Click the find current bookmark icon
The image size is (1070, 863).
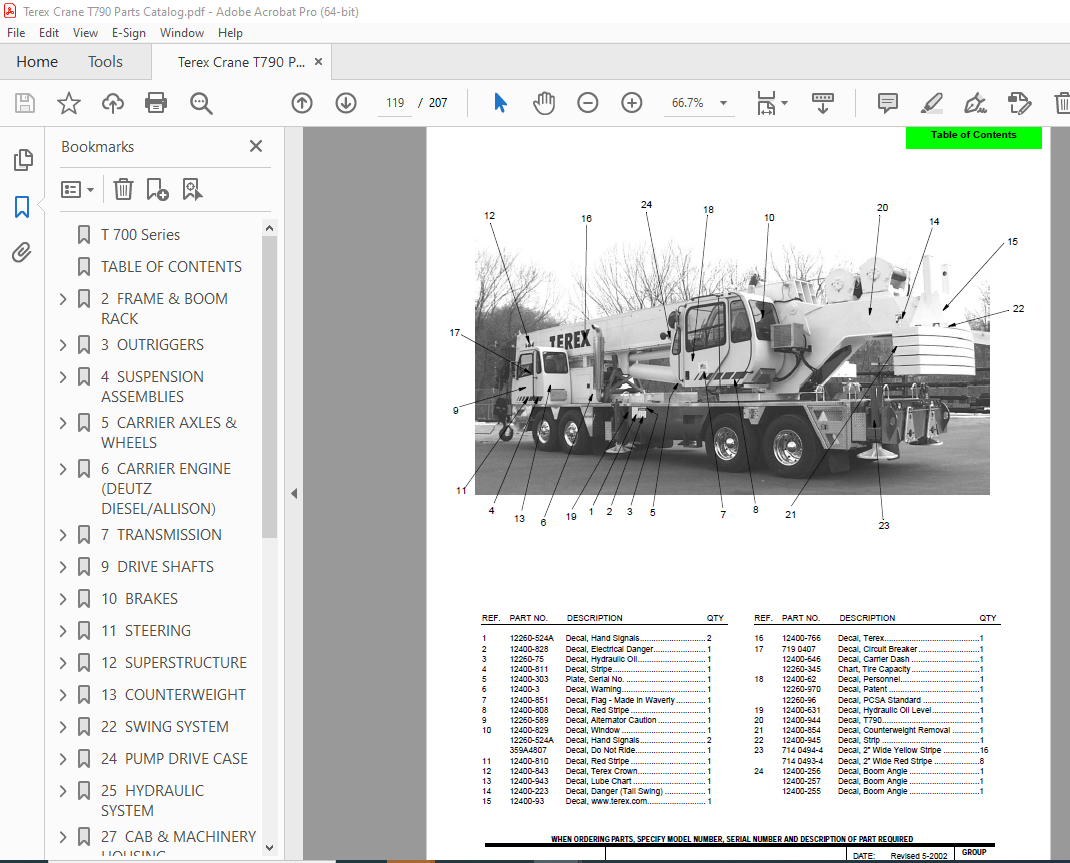coord(192,189)
